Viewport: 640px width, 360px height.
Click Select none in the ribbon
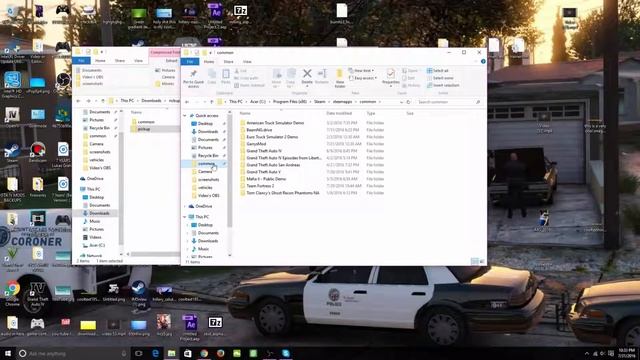tap(440, 78)
